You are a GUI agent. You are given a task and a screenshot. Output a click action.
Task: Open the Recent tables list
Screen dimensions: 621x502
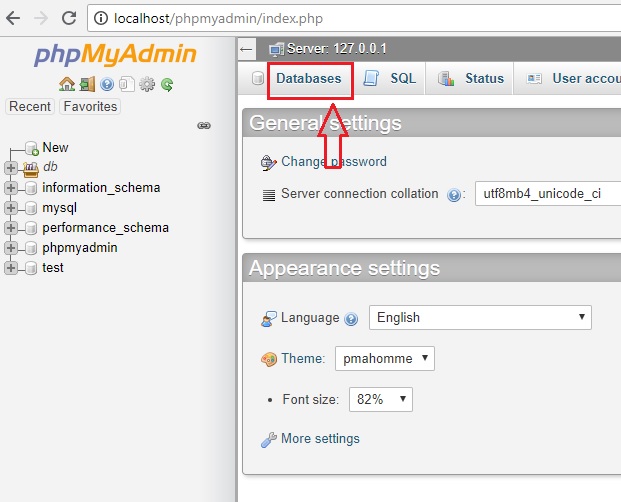(30, 106)
